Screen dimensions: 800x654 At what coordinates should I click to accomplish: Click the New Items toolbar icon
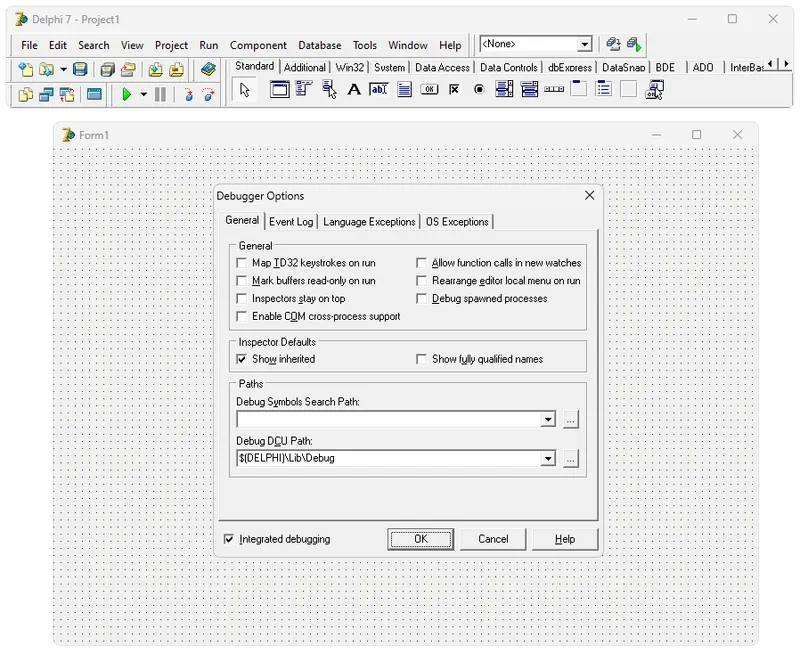(x=26, y=69)
